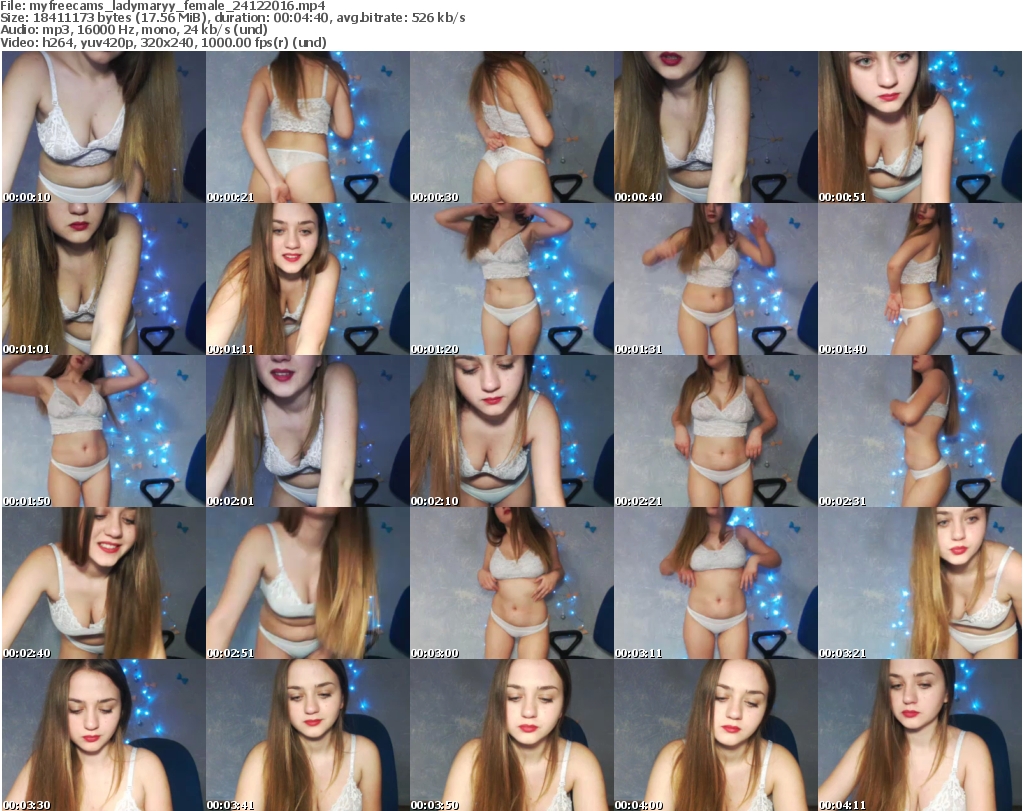Viewport: 1024px width, 811px height.
Task: Click the preview frame at 00:01:50
Action: point(104,432)
